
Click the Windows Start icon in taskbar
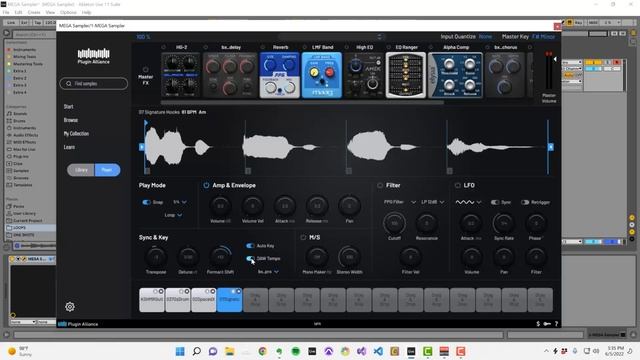pos(180,351)
